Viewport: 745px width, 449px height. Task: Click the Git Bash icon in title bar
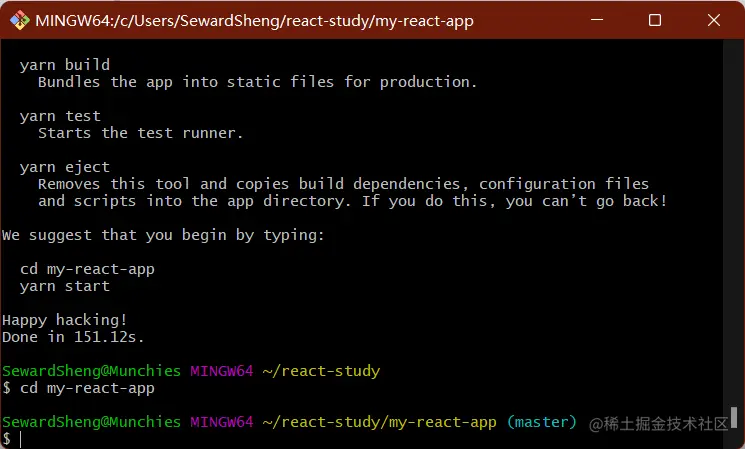point(18,20)
